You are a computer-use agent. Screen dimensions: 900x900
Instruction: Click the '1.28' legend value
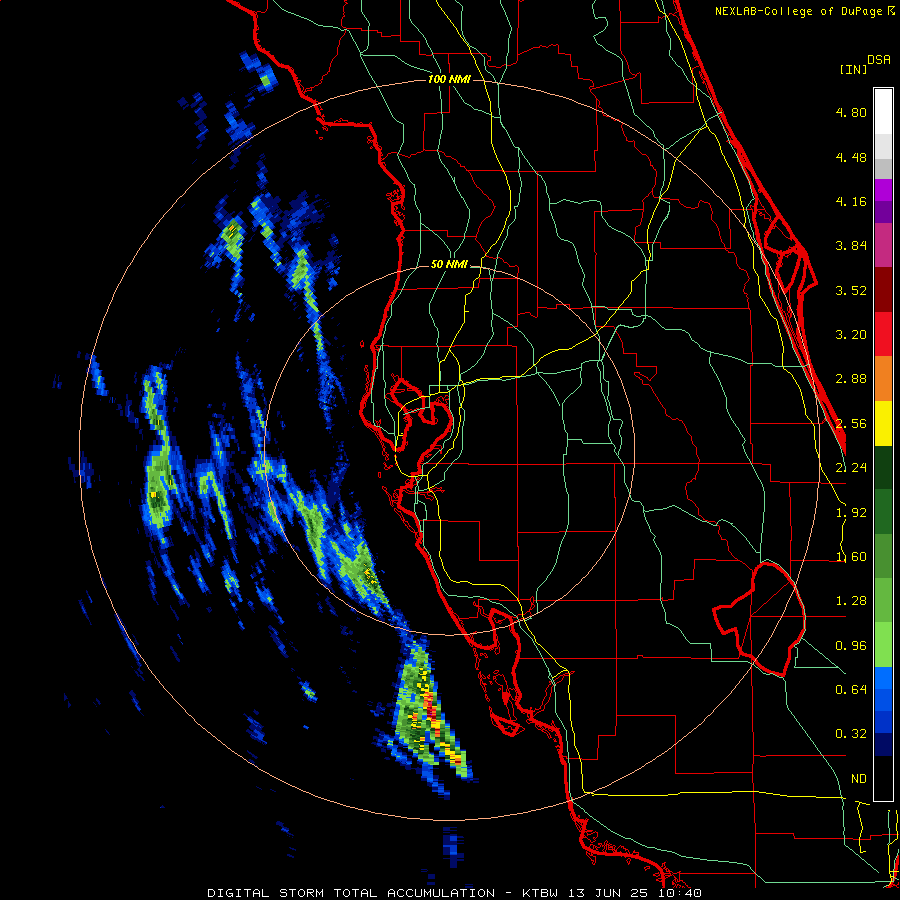[x=851, y=601]
